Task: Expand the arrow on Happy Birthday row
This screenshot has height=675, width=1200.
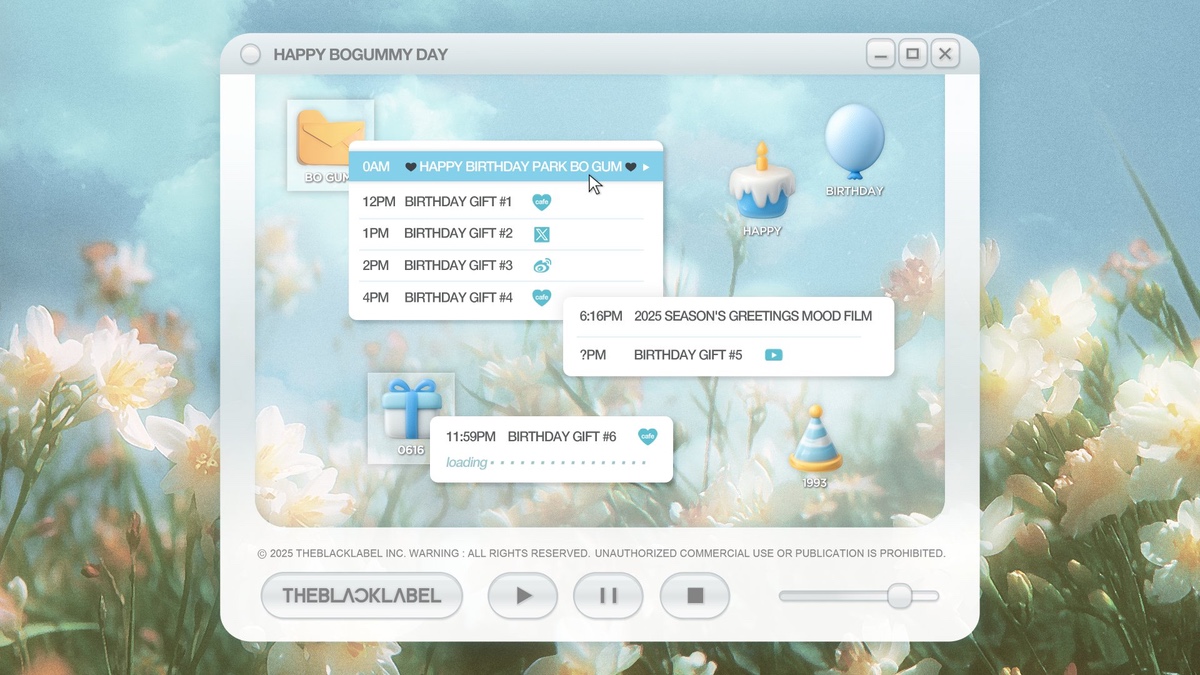Action: [x=646, y=167]
